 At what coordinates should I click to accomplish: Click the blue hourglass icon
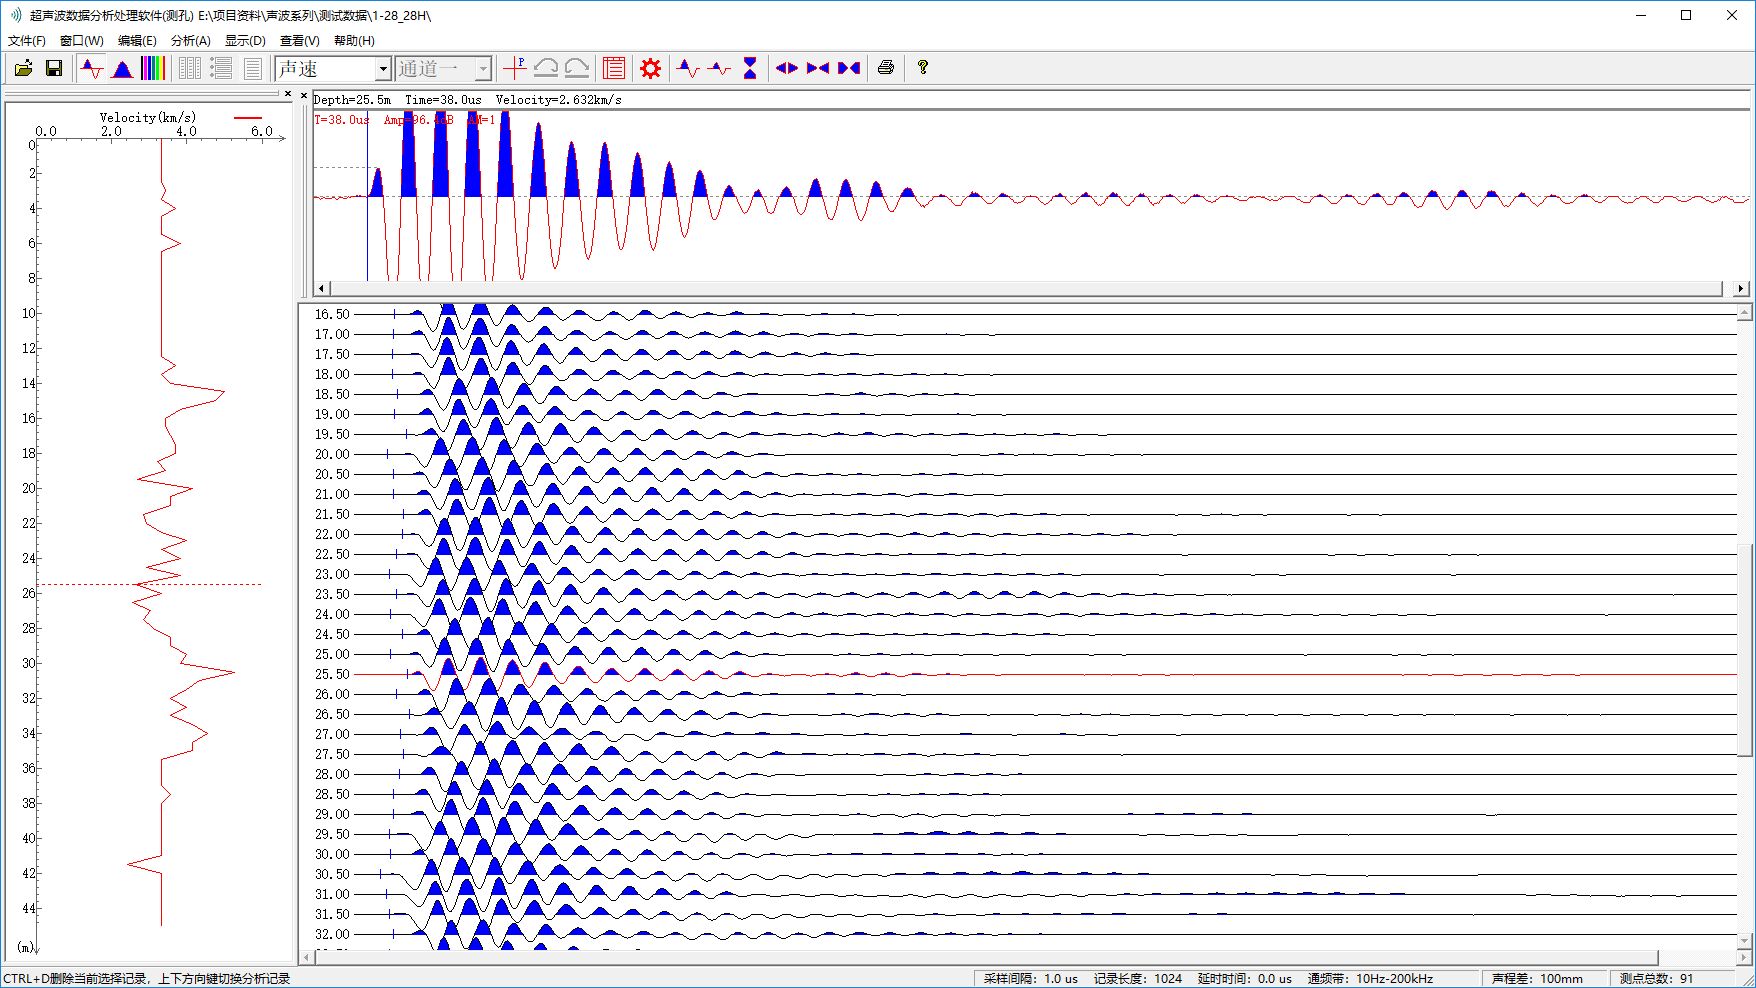click(750, 68)
